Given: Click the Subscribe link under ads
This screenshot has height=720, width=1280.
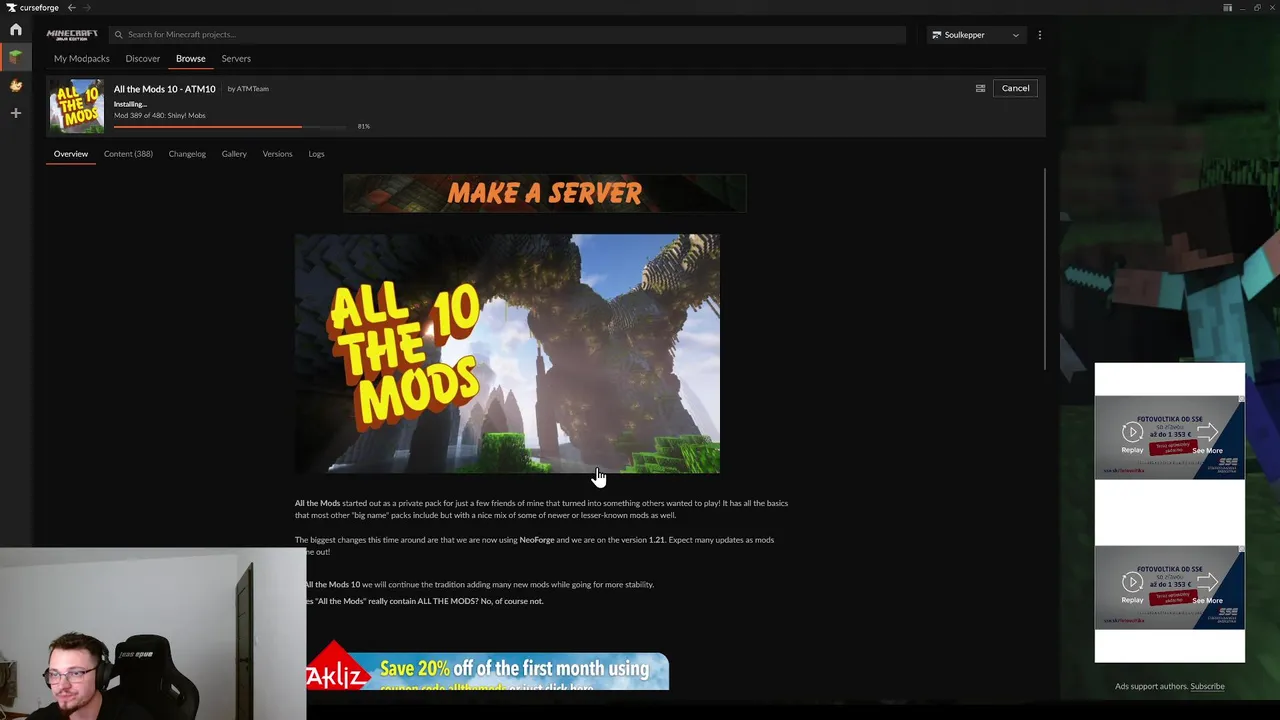Looking at the screenshot, I should coord(1207,686).
